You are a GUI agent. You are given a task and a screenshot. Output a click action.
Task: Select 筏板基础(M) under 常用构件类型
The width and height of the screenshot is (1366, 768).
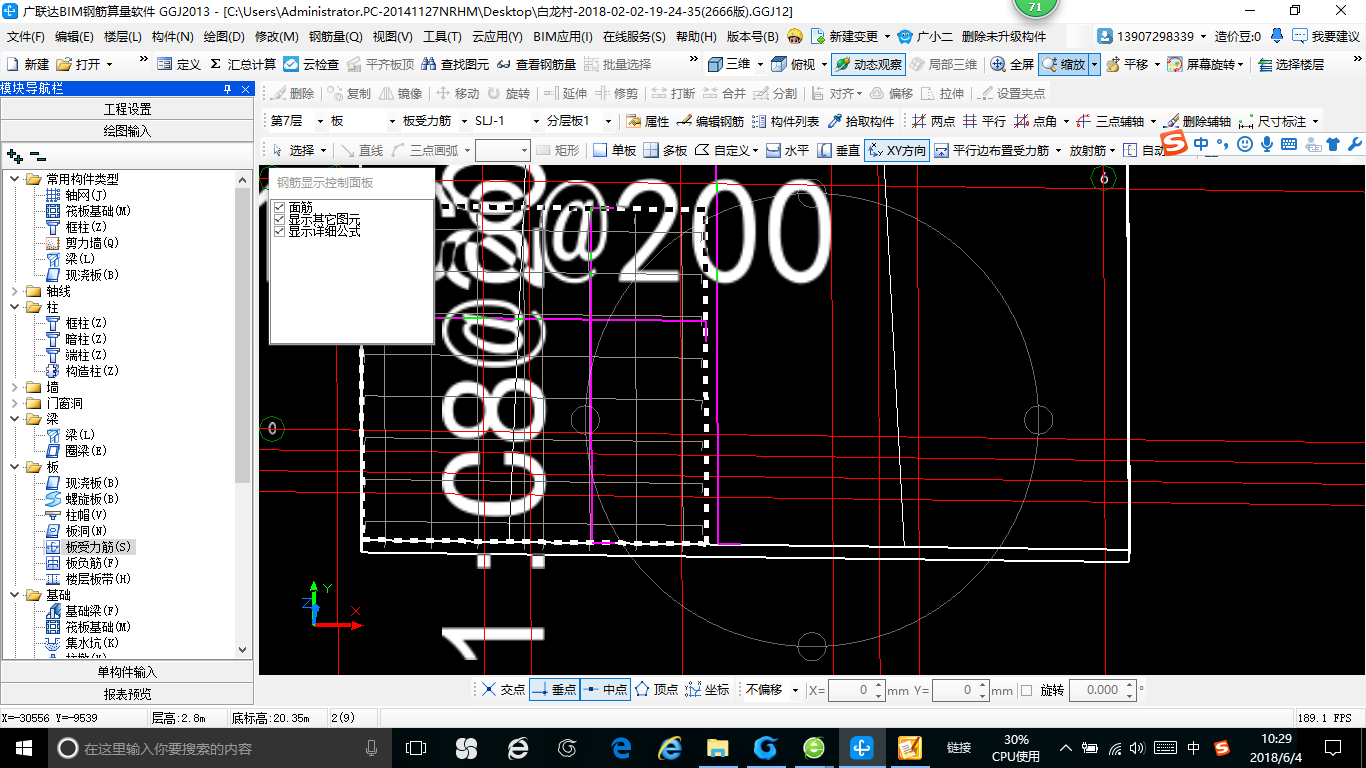(88, 211)
